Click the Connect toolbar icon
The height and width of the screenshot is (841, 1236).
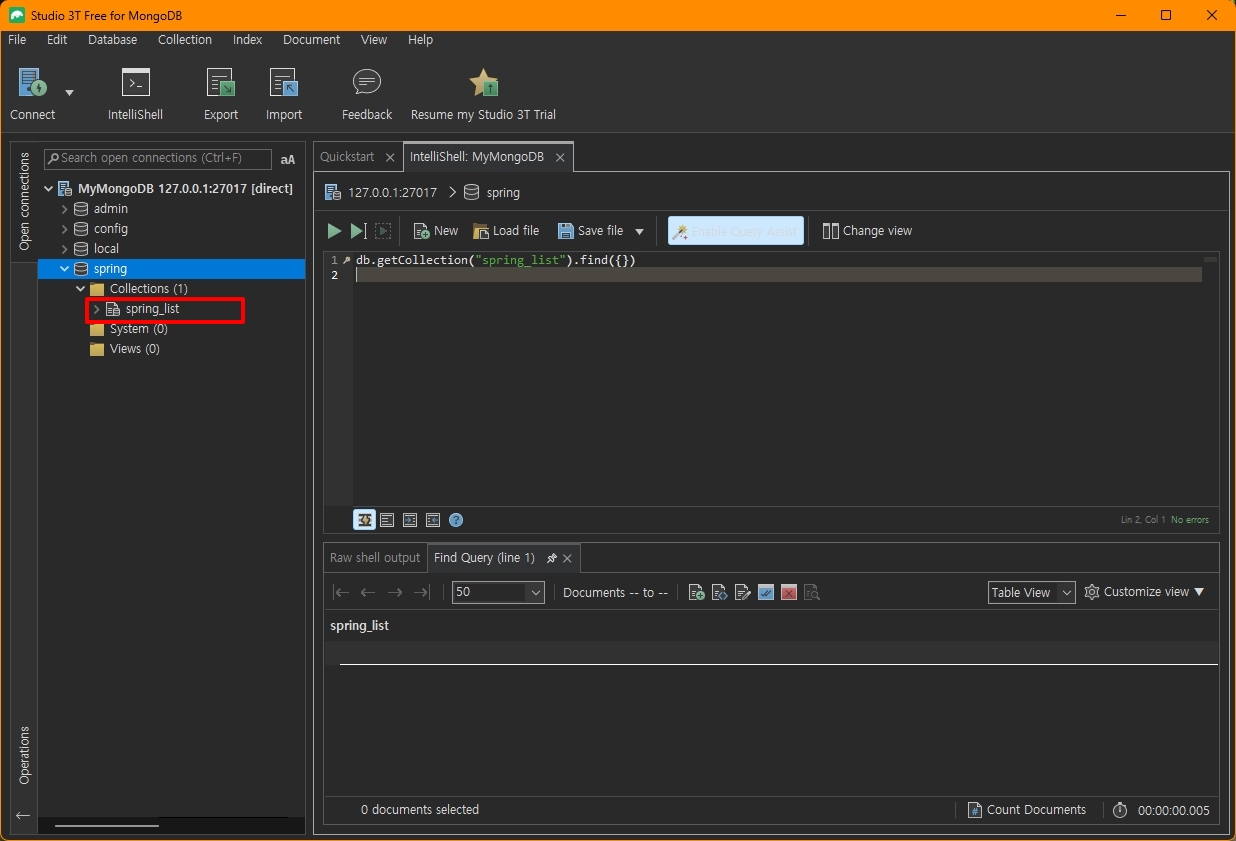tap(33, 83)
